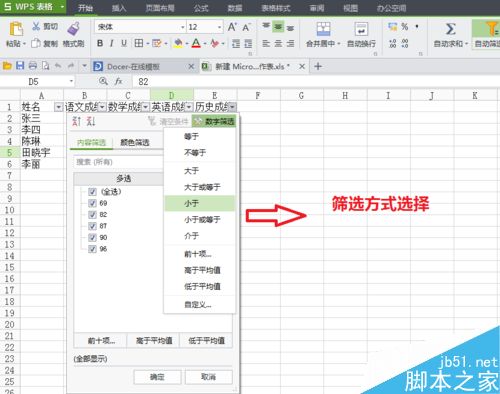Viewport: 500px width, 394px height.
Task: Click the Save disk icon
Action: tap(20, 66)
